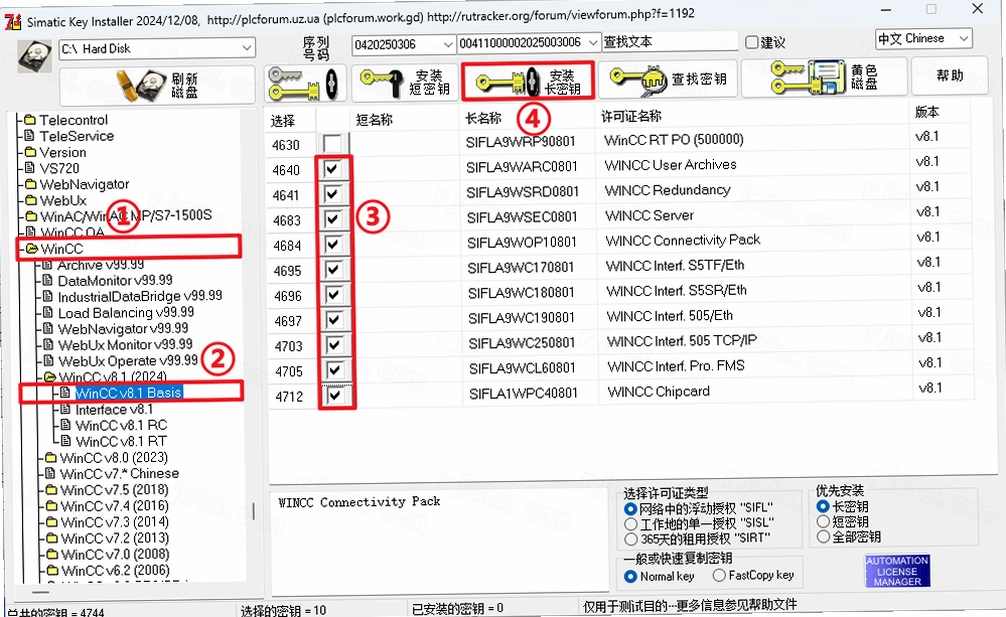This screenshot has width=1006, height=617.
Task: Click the WinCC v8.0 (2023) folder icon
Action: 51,458
